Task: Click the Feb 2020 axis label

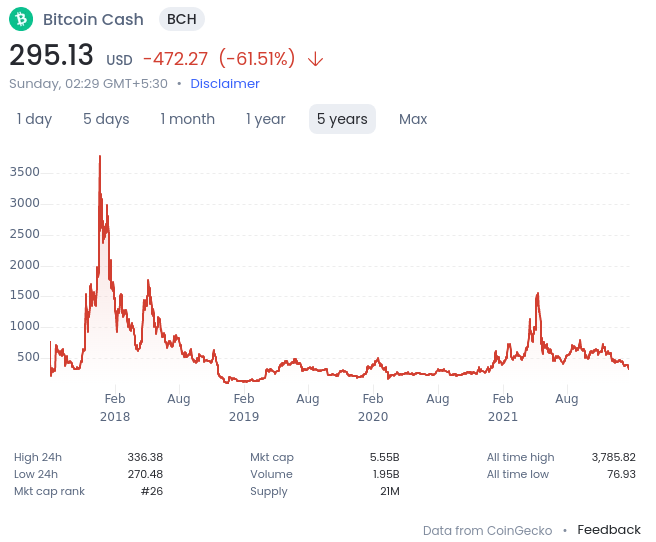Action: point(373,407)
